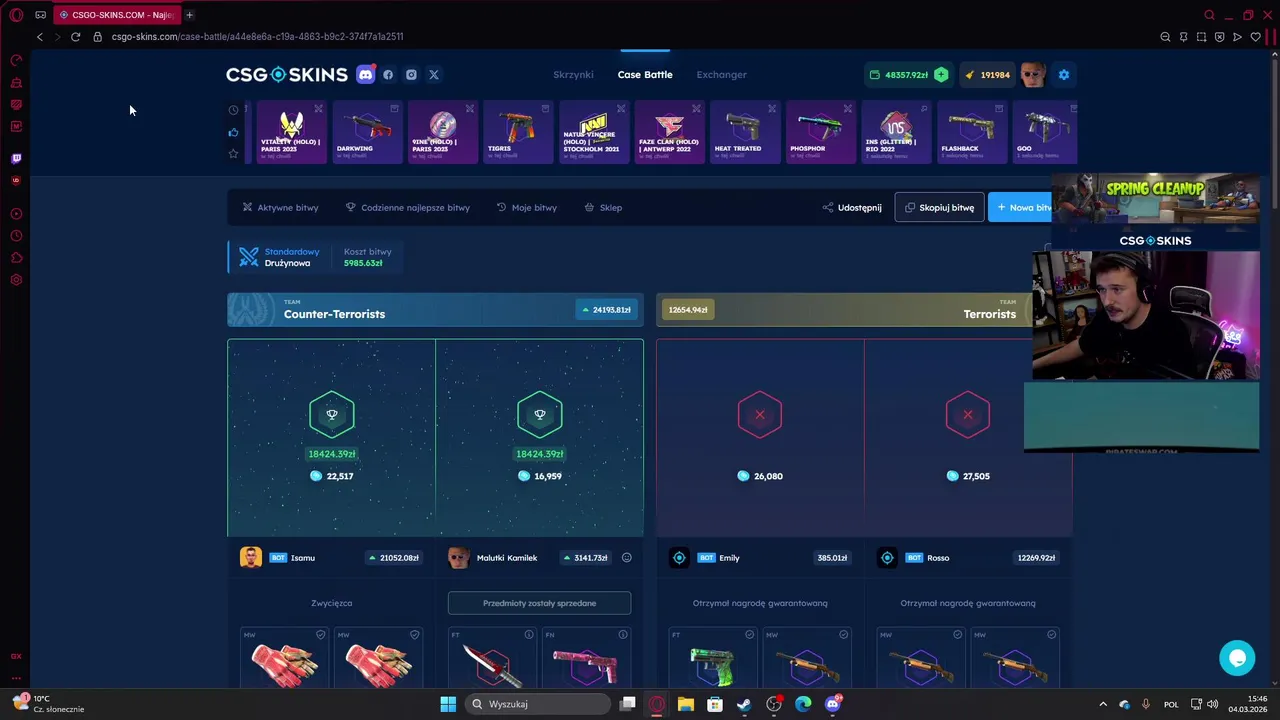Image resolution: width=1280 pixels, height=720 pixels.
Task: Click the zoom magnifier icon in address bar
Action: (1165, 37)
